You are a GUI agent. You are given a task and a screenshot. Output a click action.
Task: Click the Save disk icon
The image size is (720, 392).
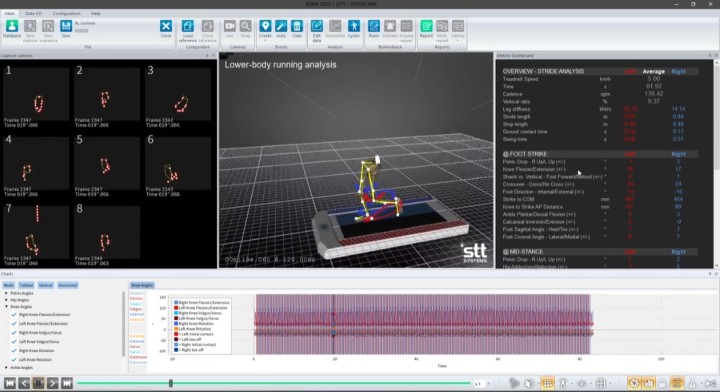tap(66, 26)
